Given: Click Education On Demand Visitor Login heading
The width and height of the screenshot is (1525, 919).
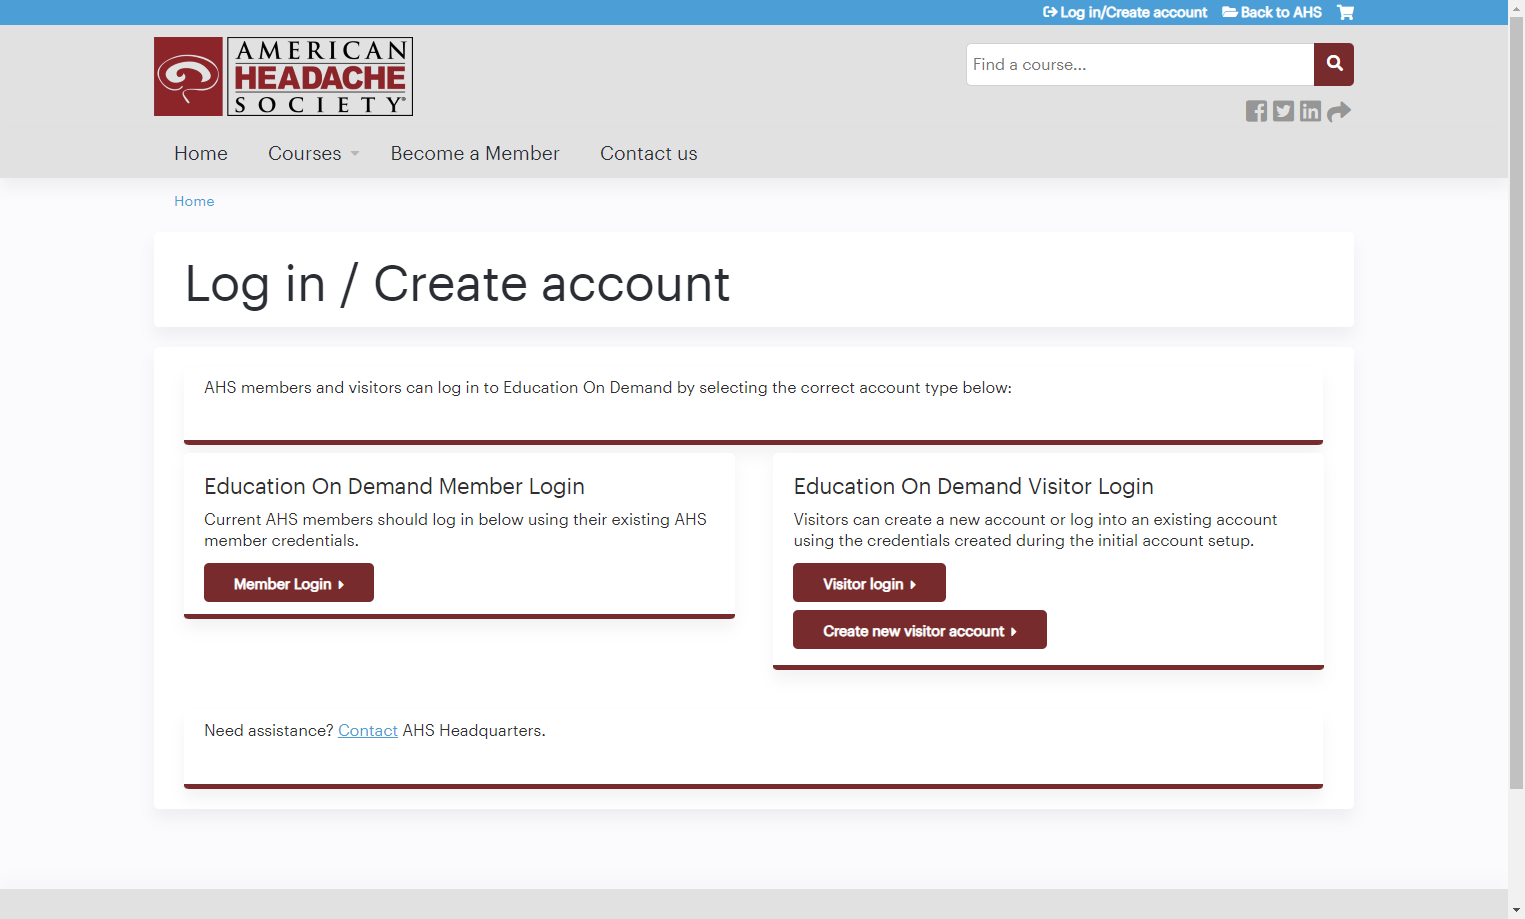Looking at the screenshot, I should click(974, 486).
